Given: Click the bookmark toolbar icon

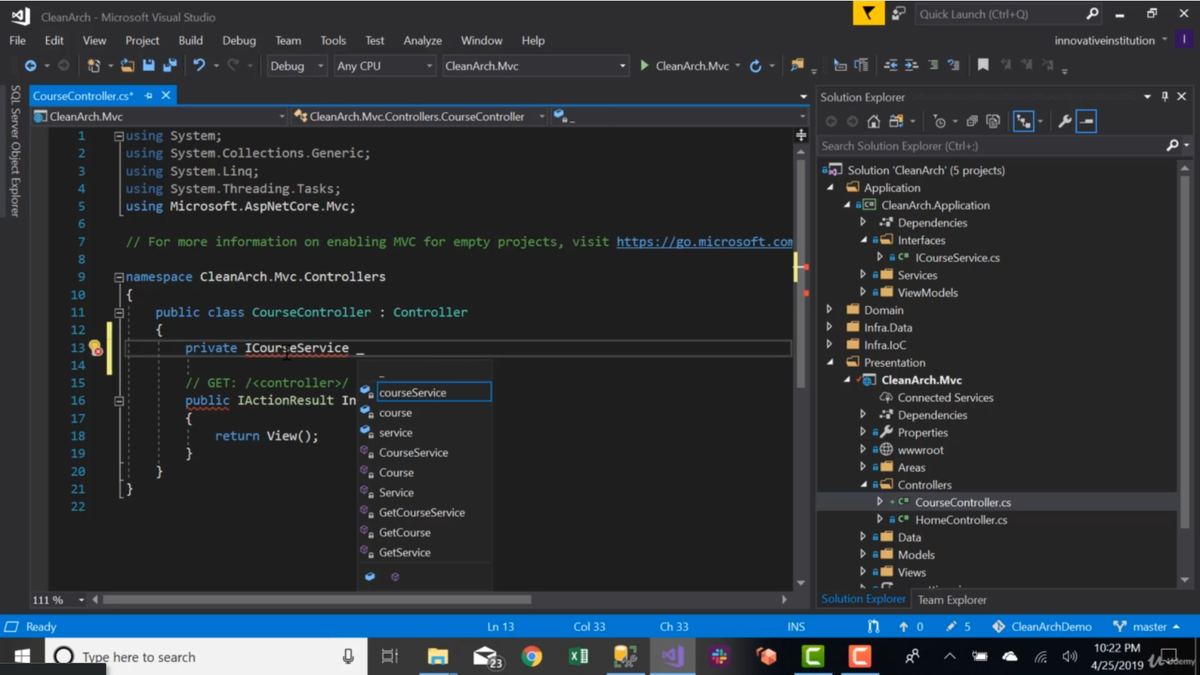Looking at the screenshot, I should coord(983,66).
